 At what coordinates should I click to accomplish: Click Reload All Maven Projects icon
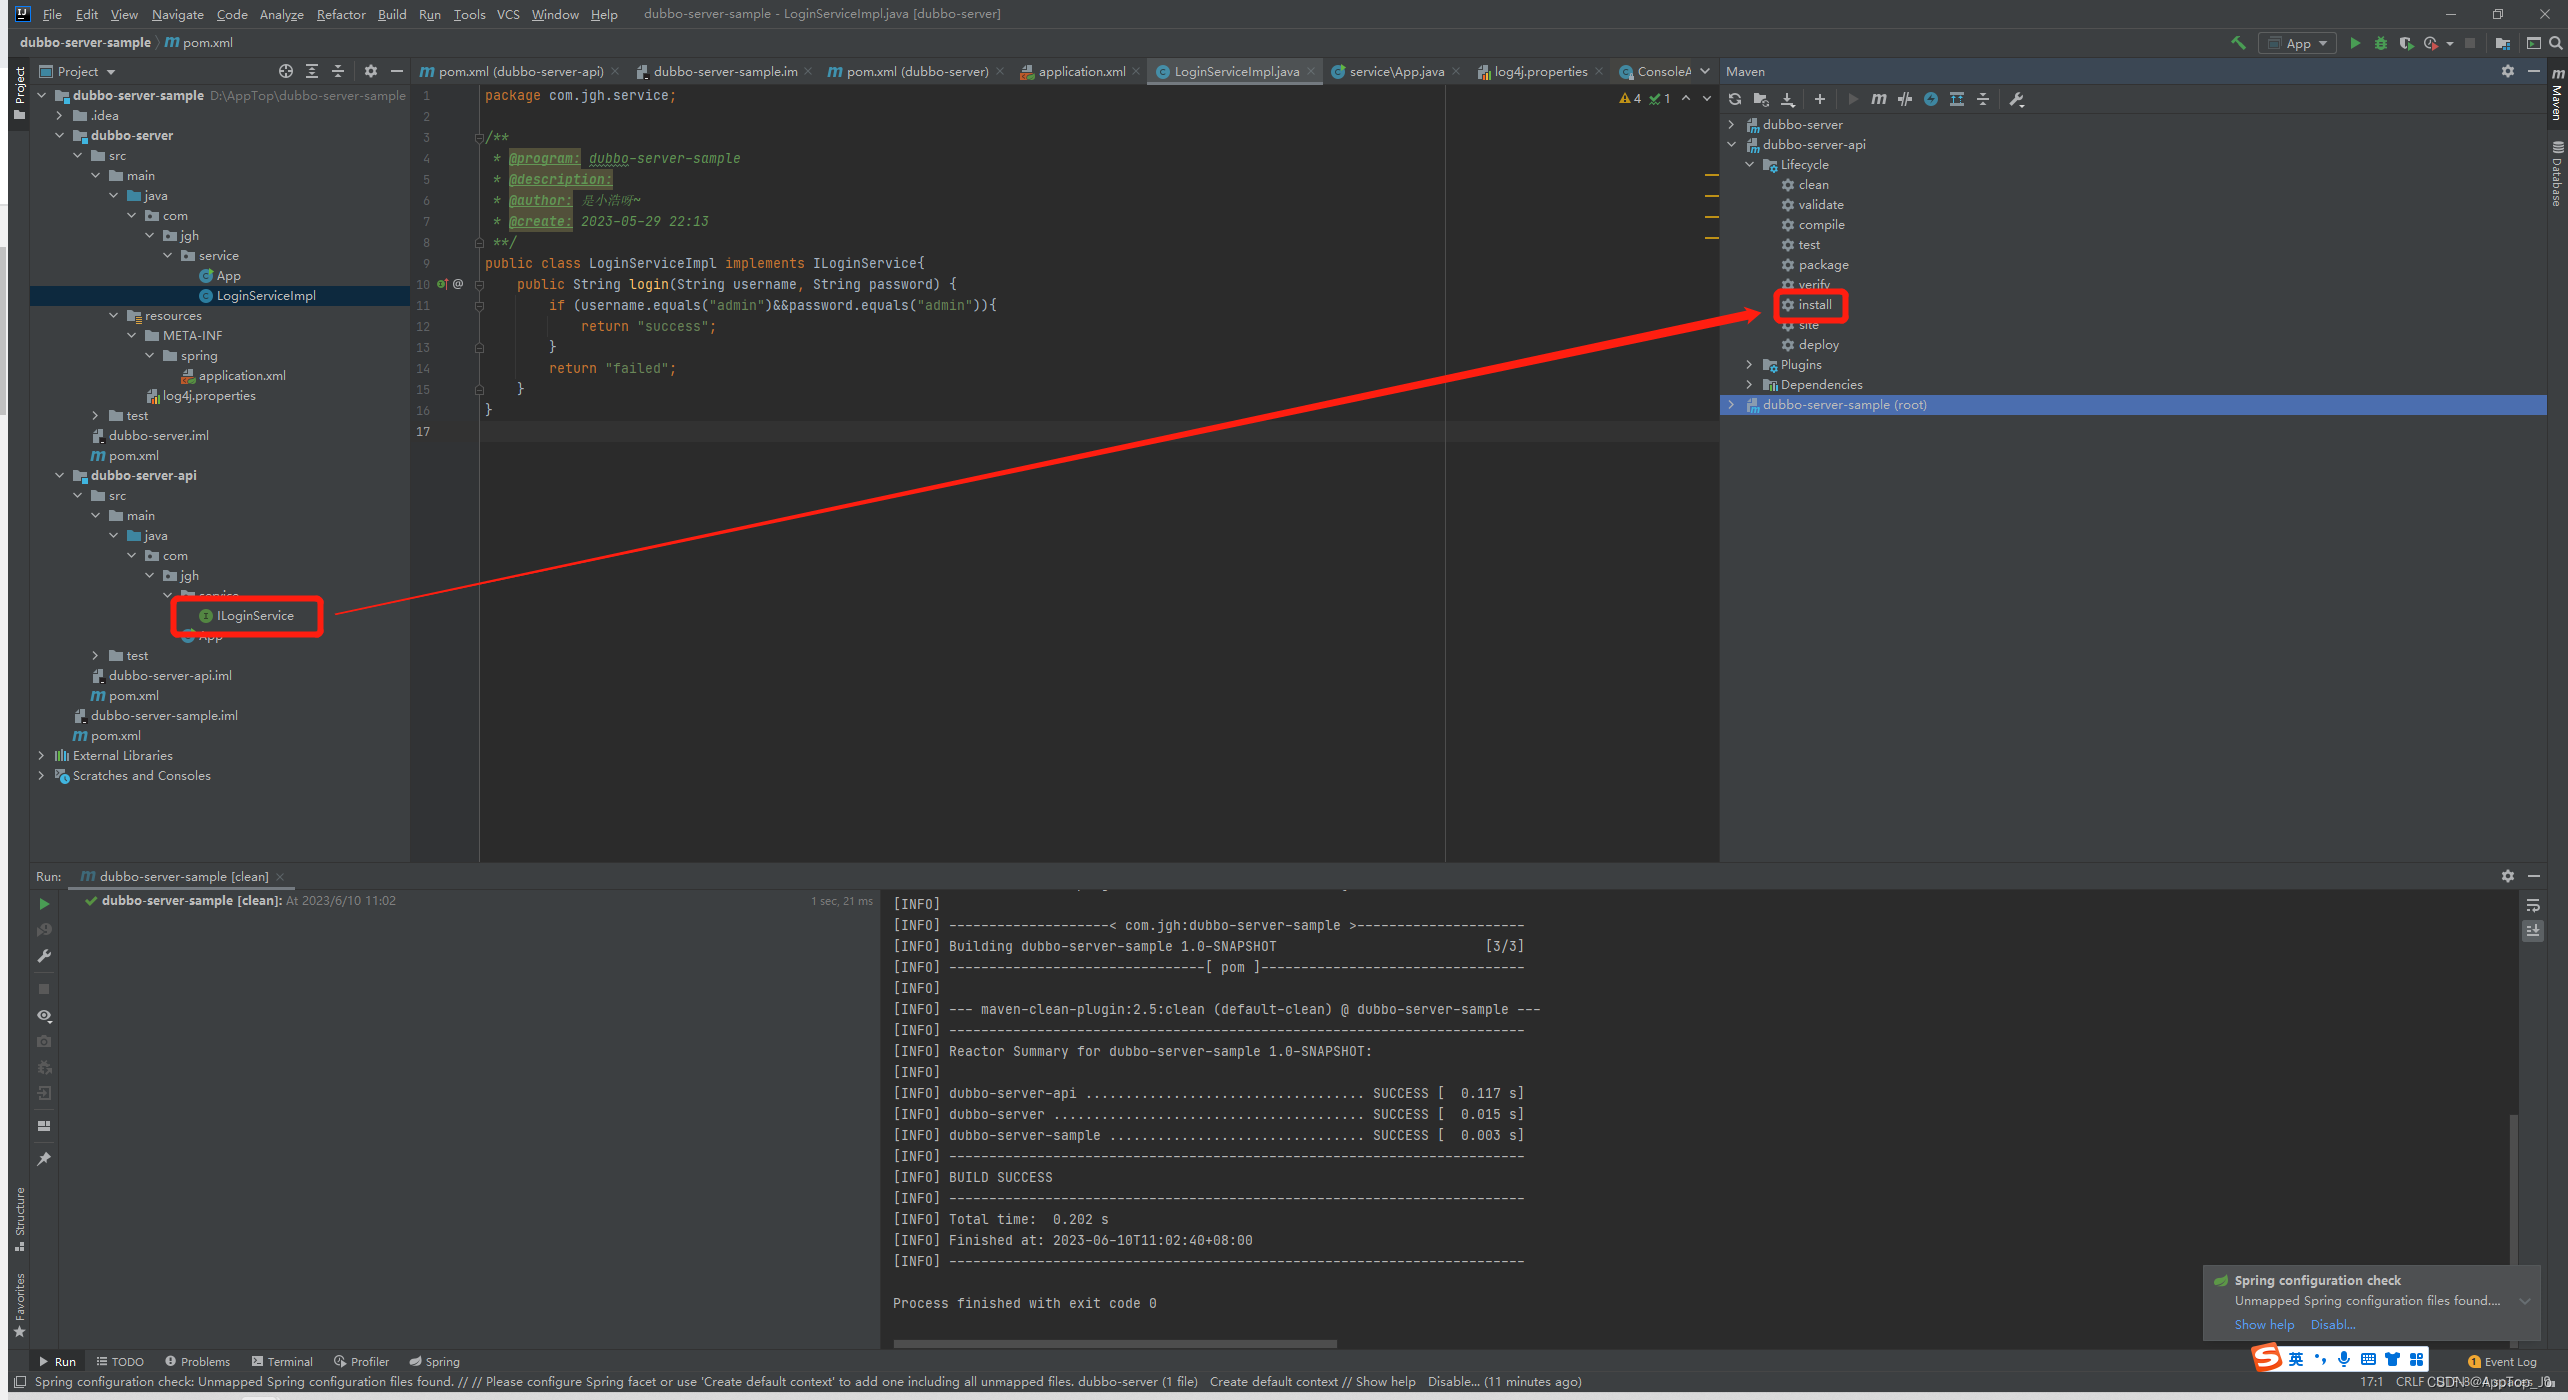(x=1735, y=99)
